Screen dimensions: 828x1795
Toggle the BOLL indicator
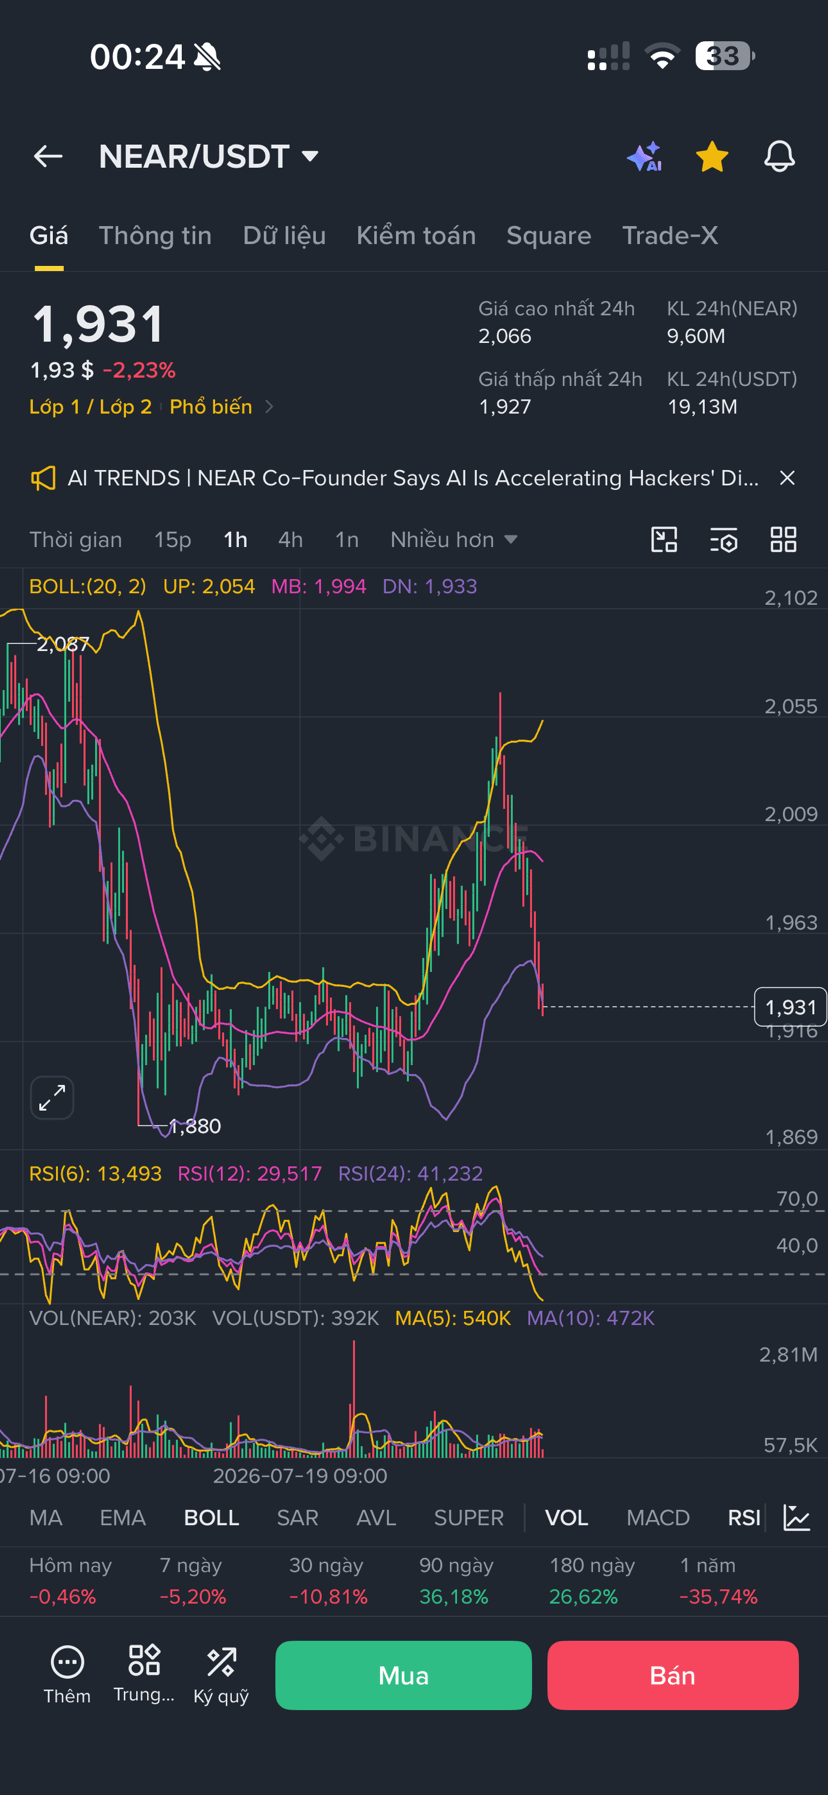point(211,1518)
